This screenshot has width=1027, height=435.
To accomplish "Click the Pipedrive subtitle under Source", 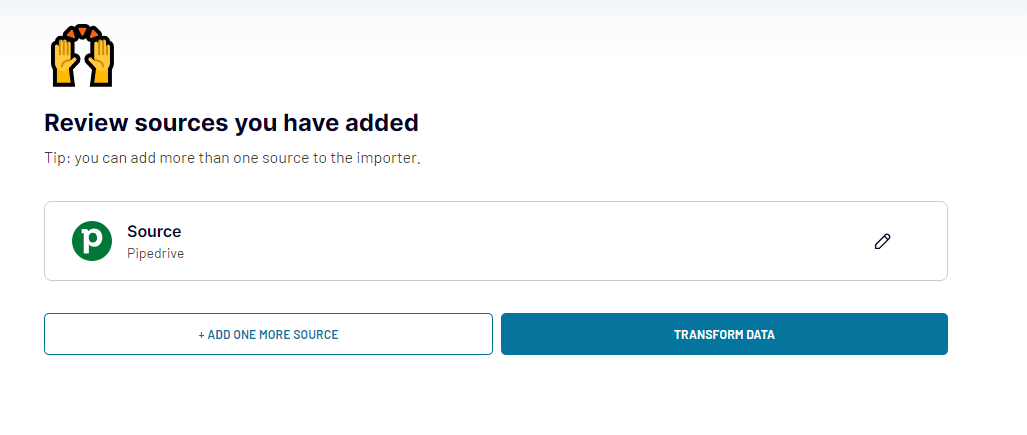I will point(155,254).
